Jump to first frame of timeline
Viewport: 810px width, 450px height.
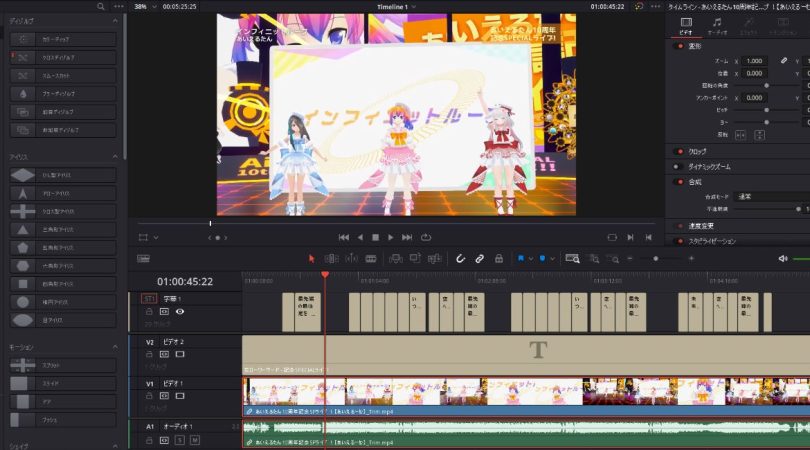[344, 237]
